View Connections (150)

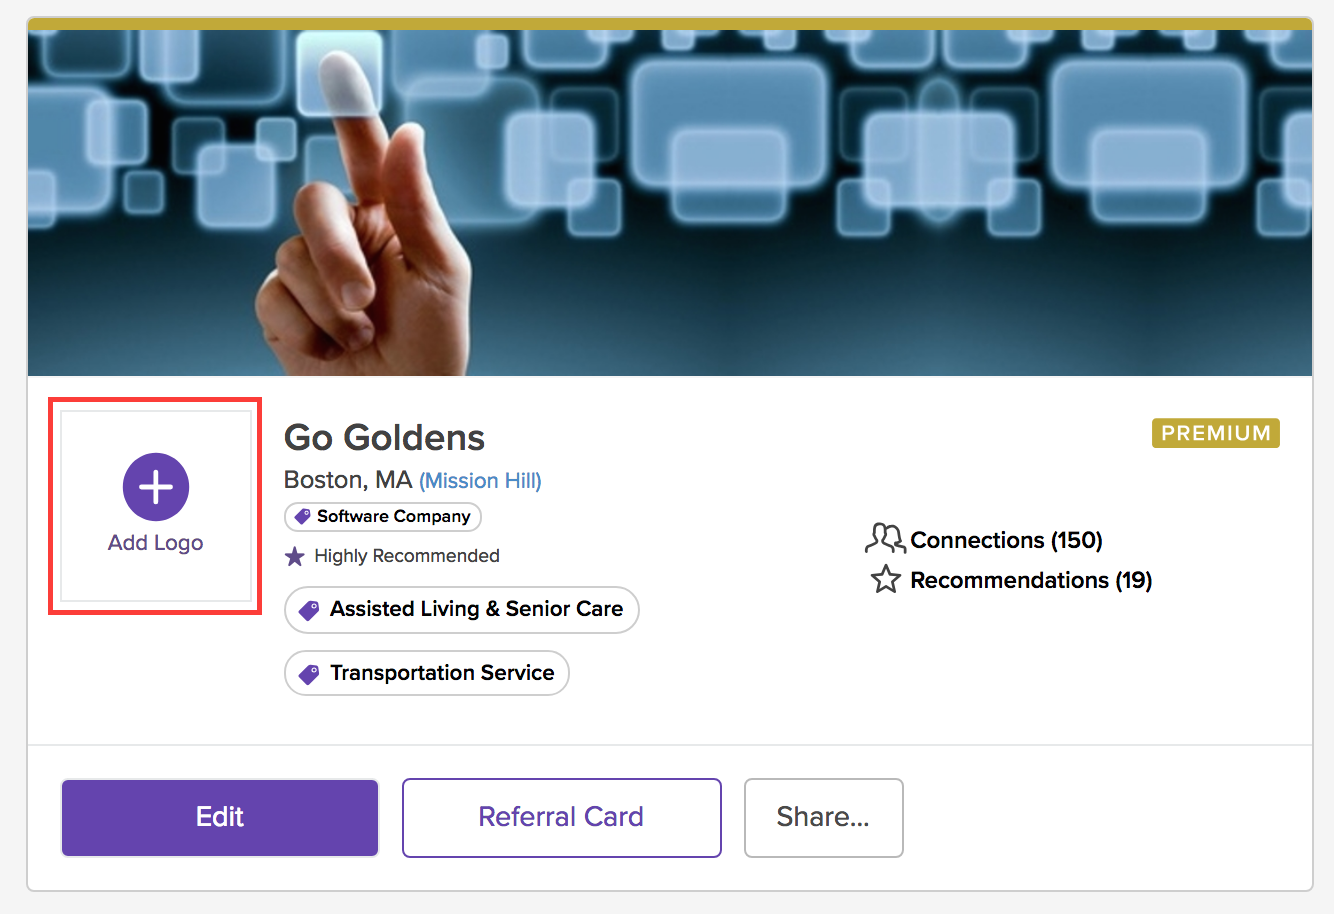pos(1006,540)
